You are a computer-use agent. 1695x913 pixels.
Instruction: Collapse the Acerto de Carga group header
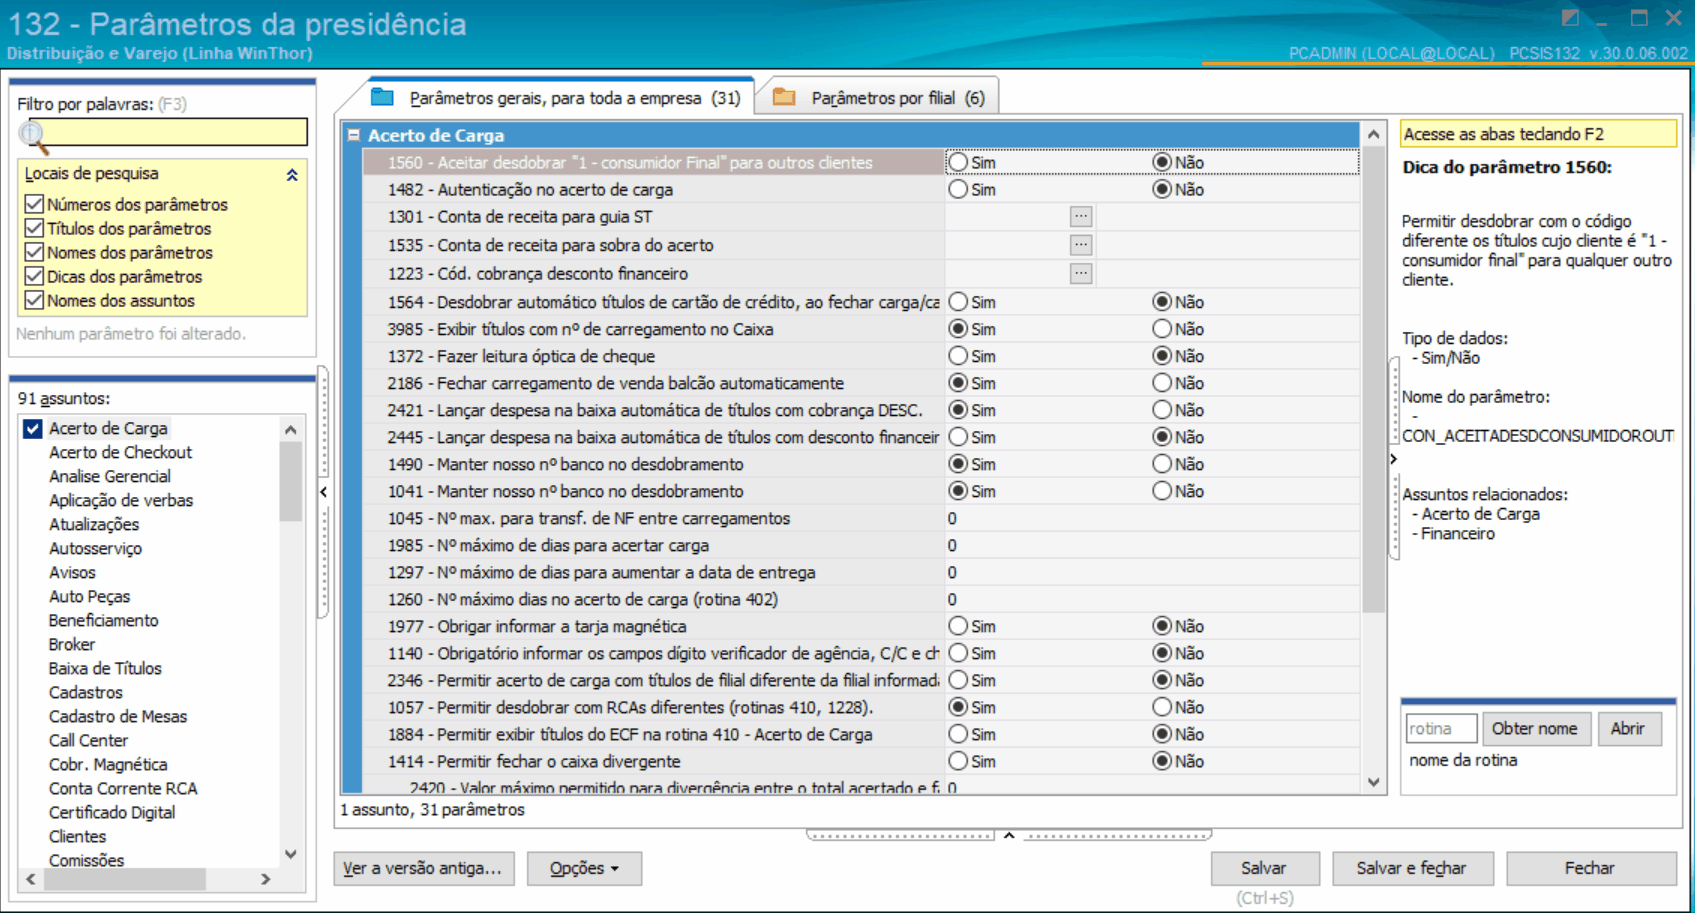click(353, 134)
